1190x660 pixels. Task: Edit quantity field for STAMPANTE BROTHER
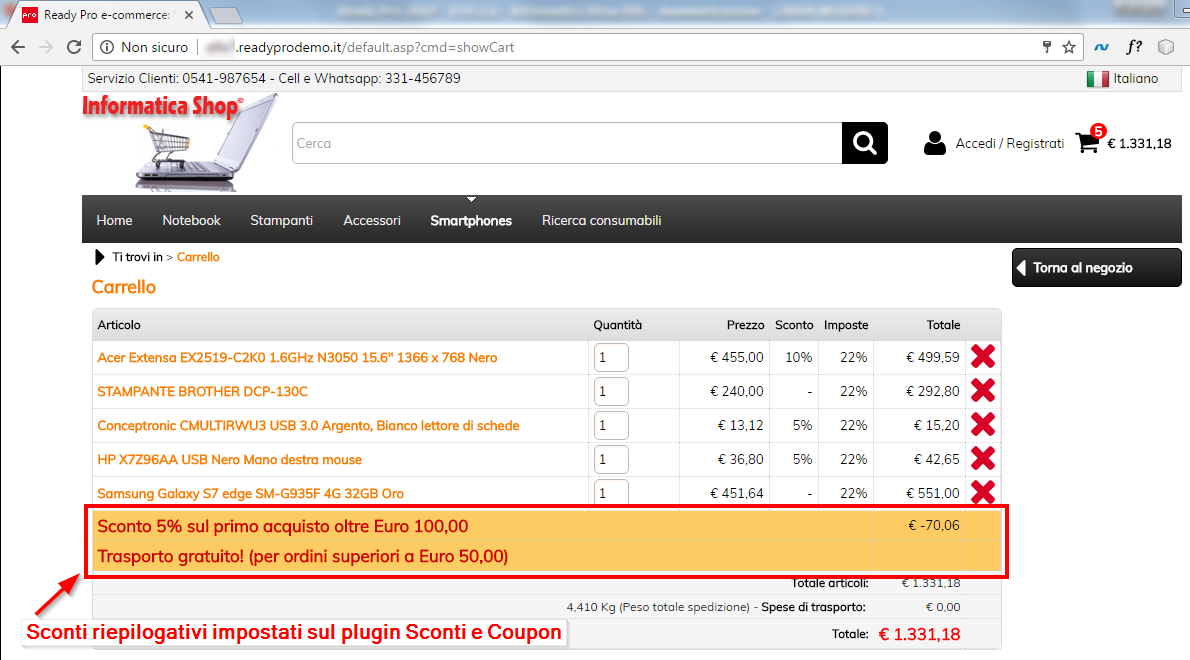click(x=611, y=391)
